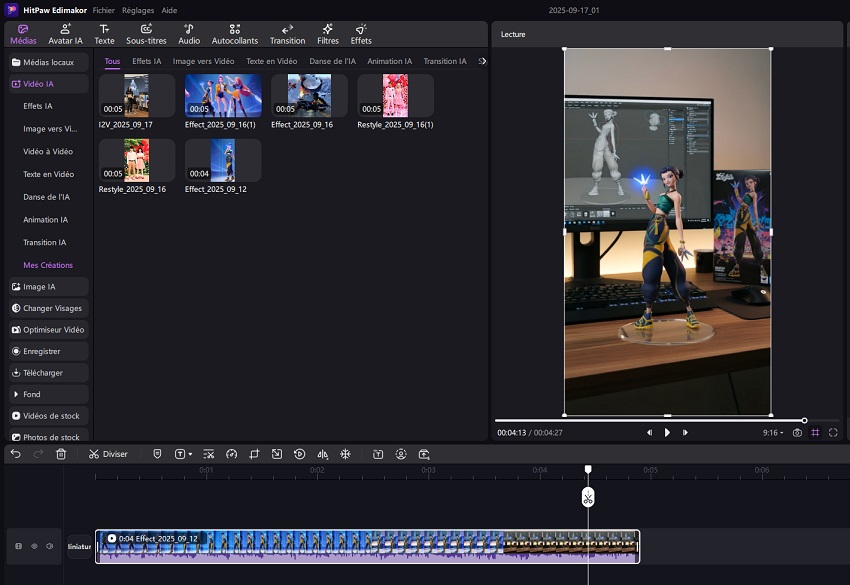Enter fullscreen preview mode
The image size is (850, 585).
coord(833,433)
